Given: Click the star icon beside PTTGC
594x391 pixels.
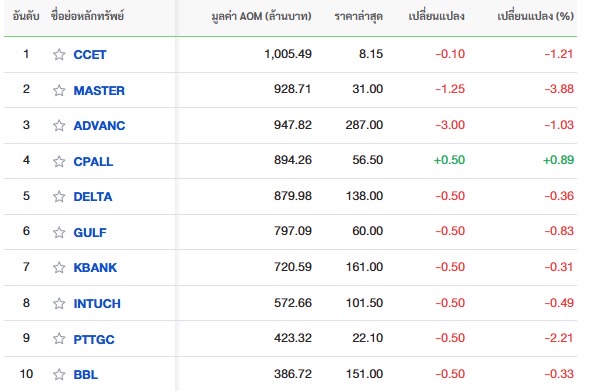Looking at the screenshot, I should coord(59,339).
